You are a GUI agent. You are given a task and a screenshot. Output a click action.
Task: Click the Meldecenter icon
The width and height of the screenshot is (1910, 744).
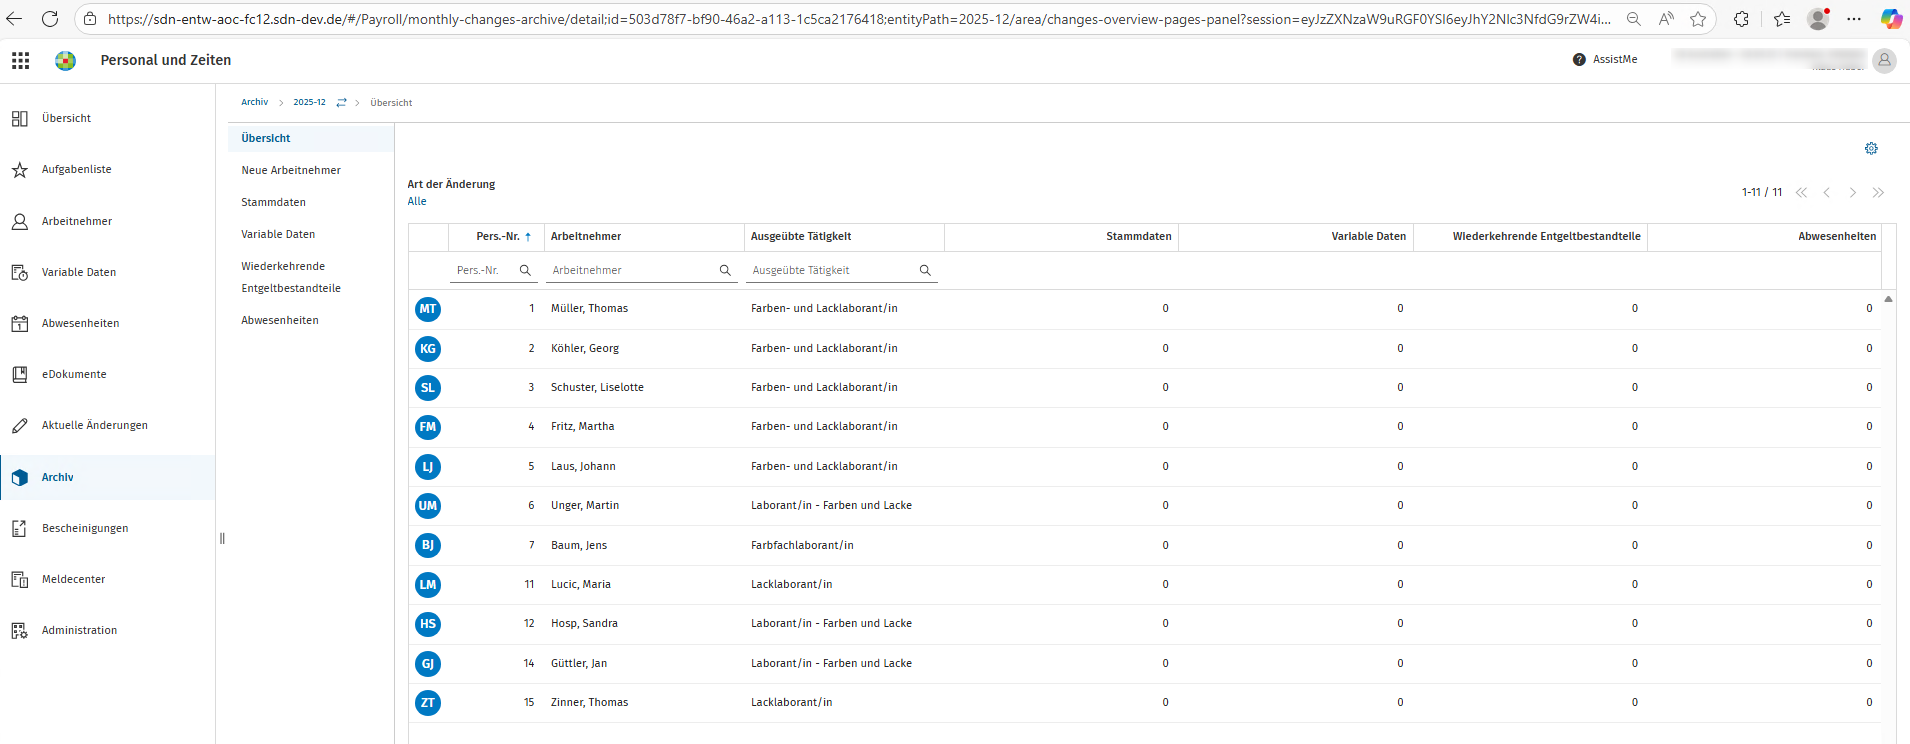(19, 580)
